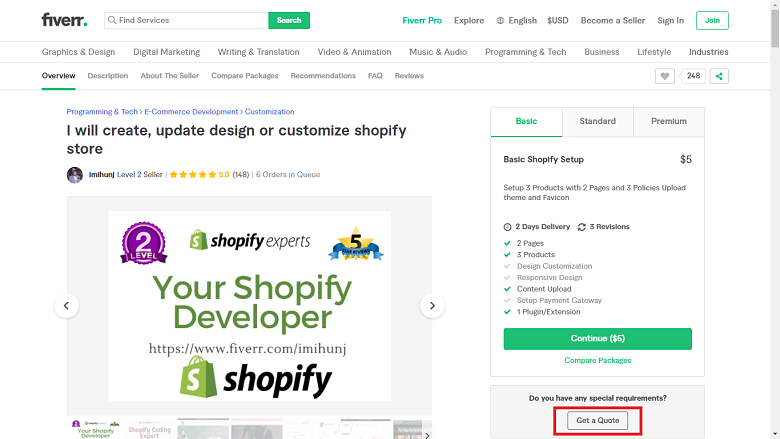Click the '2 Days Delivery' text
Viewport: 780px width, 439px height.
[x=543, y=227]
